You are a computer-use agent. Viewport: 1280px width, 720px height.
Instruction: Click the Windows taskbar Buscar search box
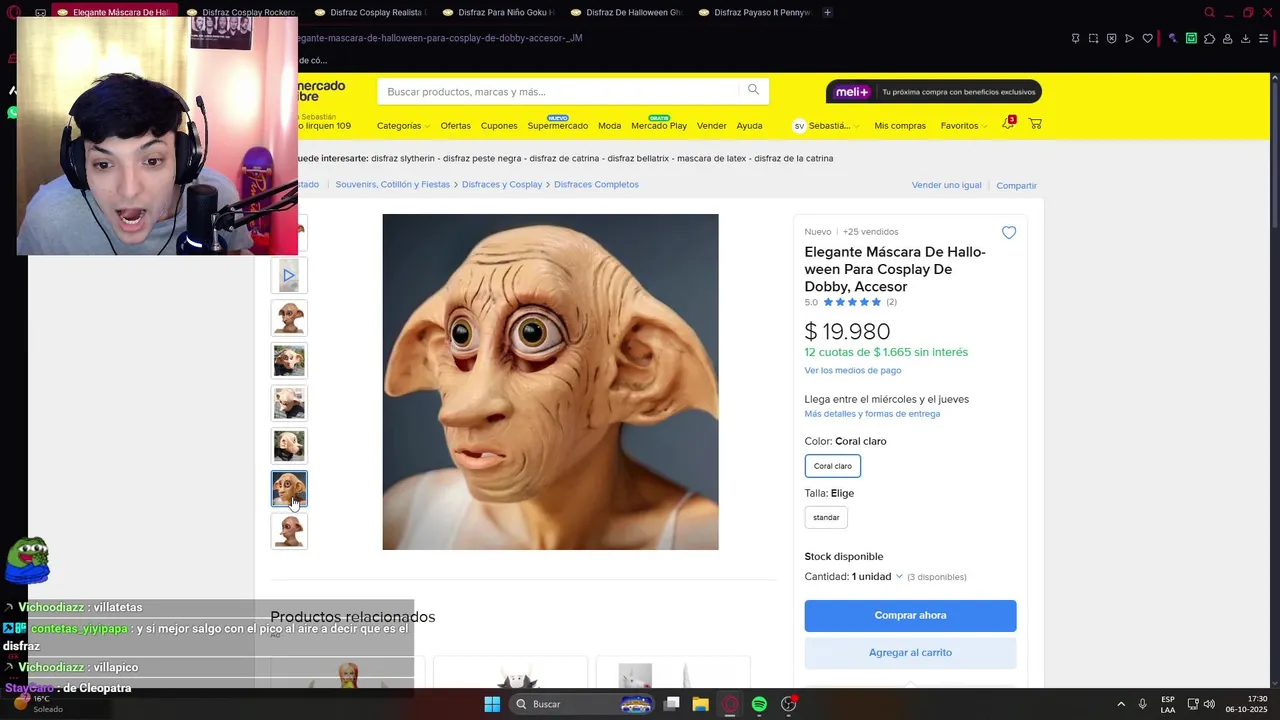(x=583, y=704)
